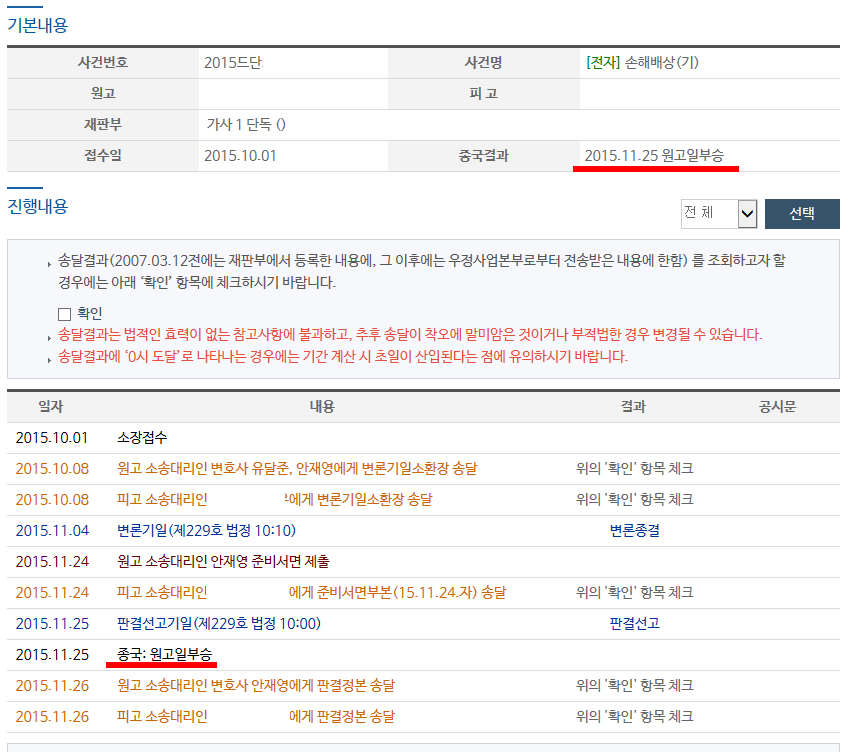
Task: Click the 사건번호 label cell
Action: (x=103, y=63)
